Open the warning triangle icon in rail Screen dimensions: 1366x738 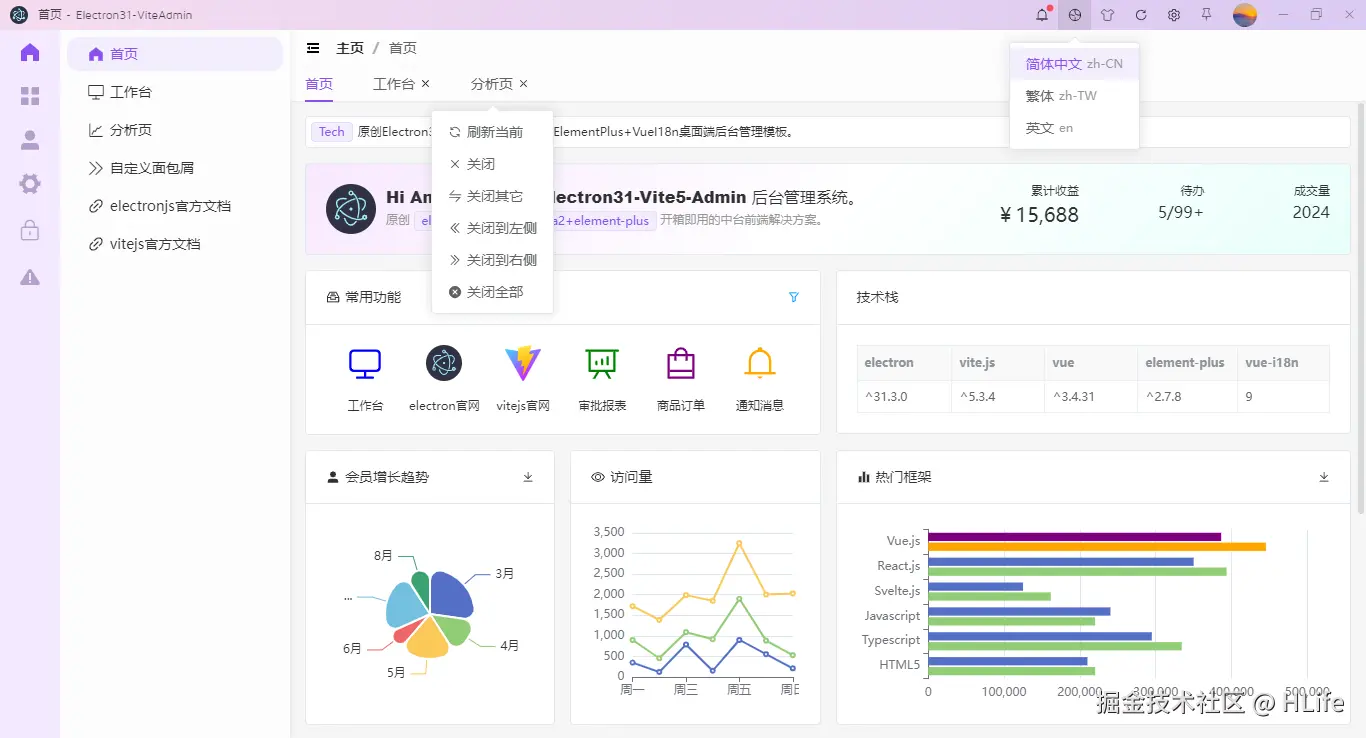click(30, 277)
